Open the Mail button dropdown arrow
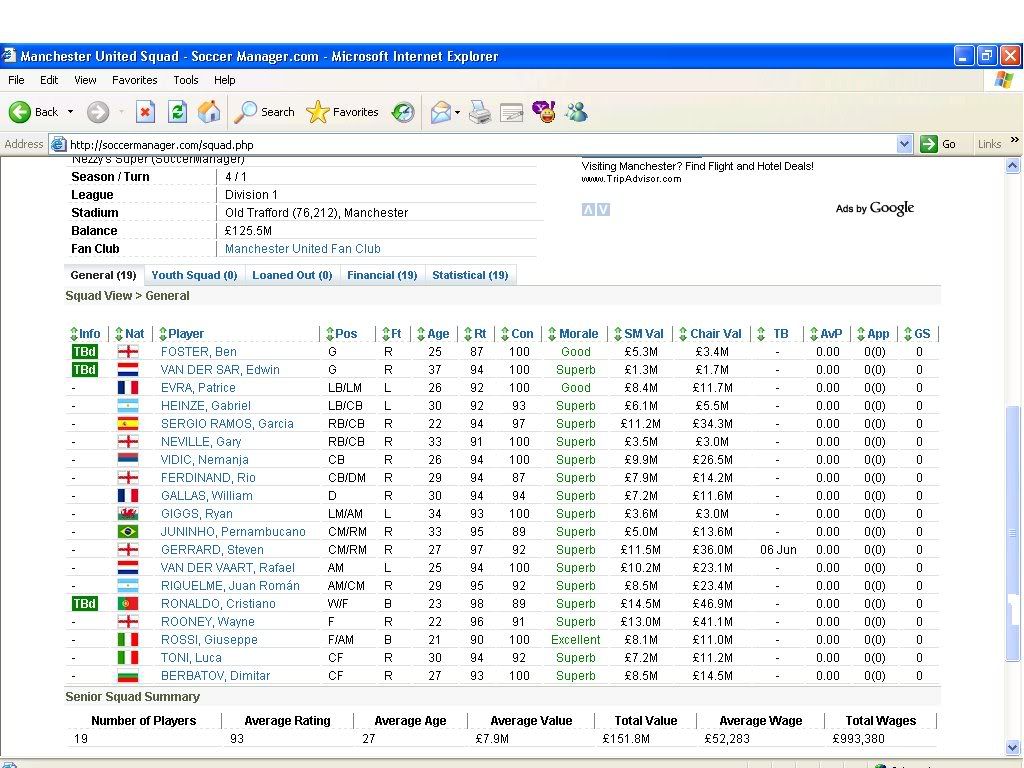The image size is (1024, 768). [457, 112]
